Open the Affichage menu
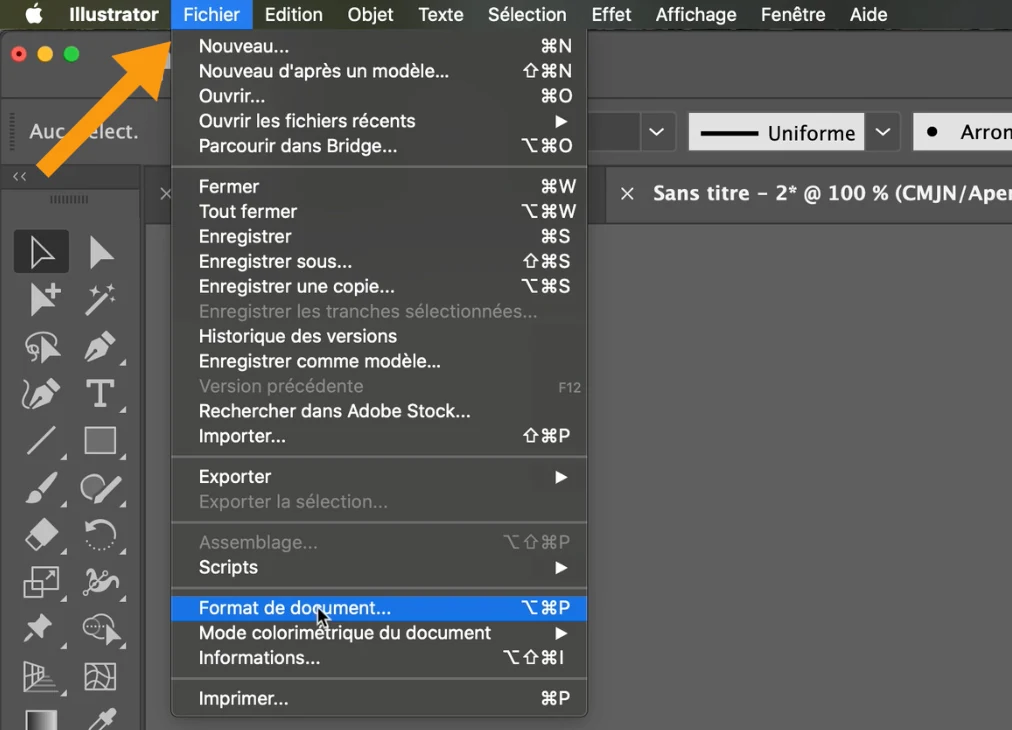This screenshot has width=1012, height=730. coord(696,14)
